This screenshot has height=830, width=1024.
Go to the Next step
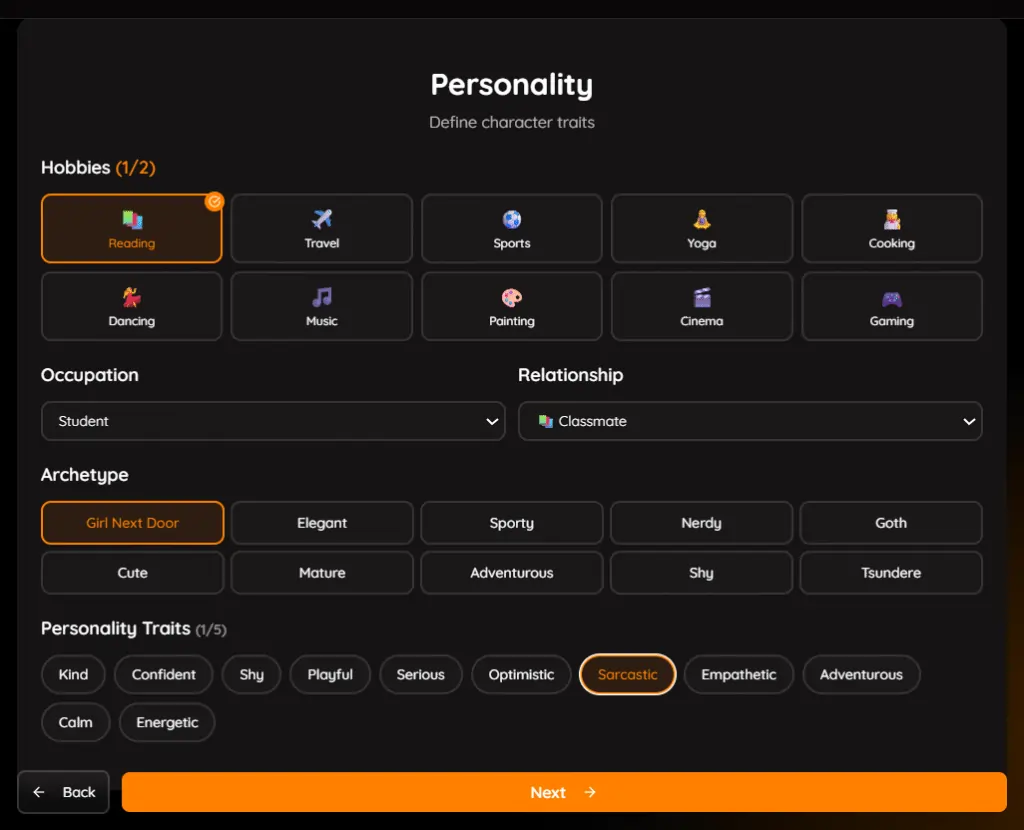(564, 792)
